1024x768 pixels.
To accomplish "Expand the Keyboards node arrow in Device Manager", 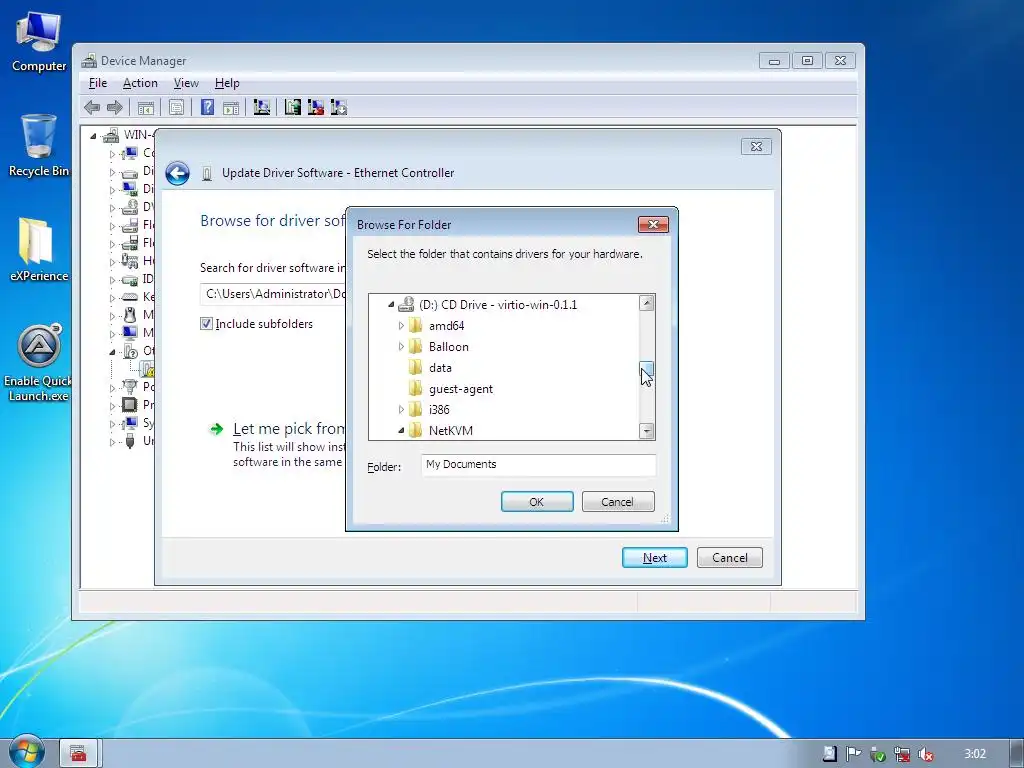I will 112,298.
